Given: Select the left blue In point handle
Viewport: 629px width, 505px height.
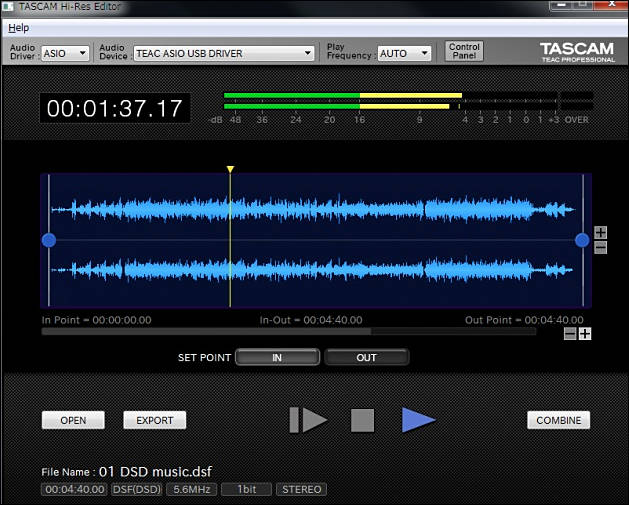Looking at the screenshot, I should coord(49,240).
